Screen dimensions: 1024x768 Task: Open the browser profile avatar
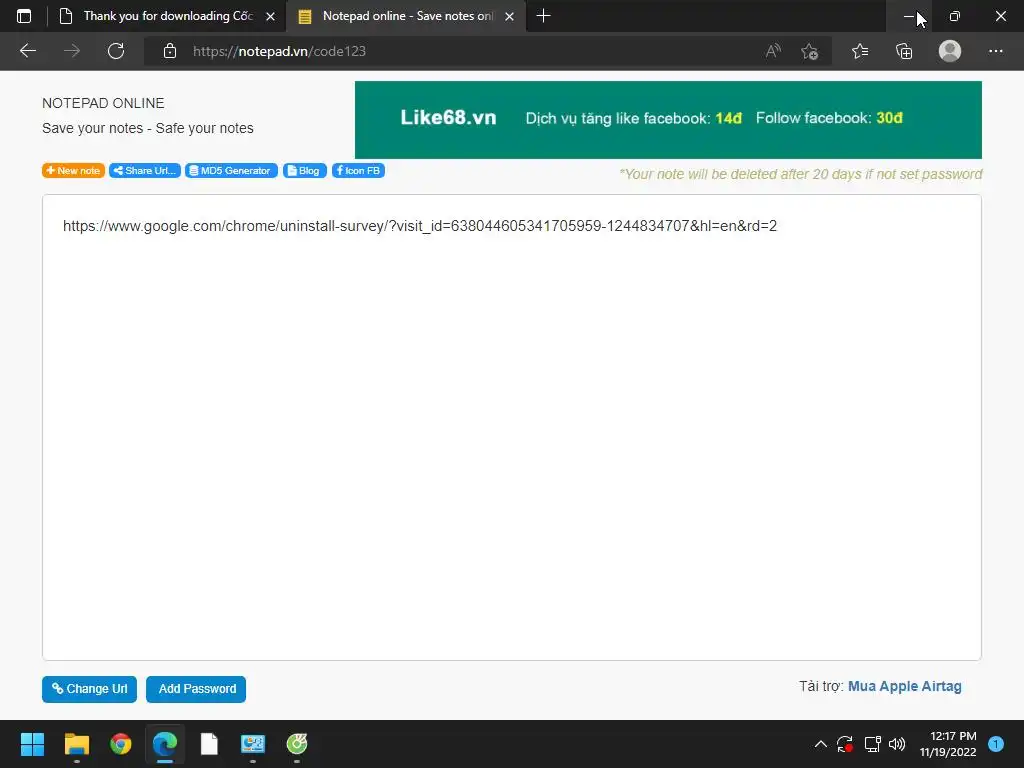point(950,51)
